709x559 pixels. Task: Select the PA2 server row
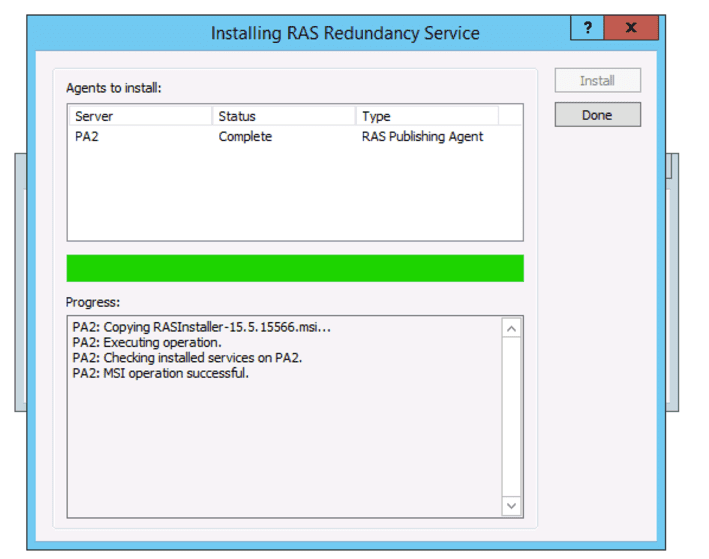coord(295,137)
